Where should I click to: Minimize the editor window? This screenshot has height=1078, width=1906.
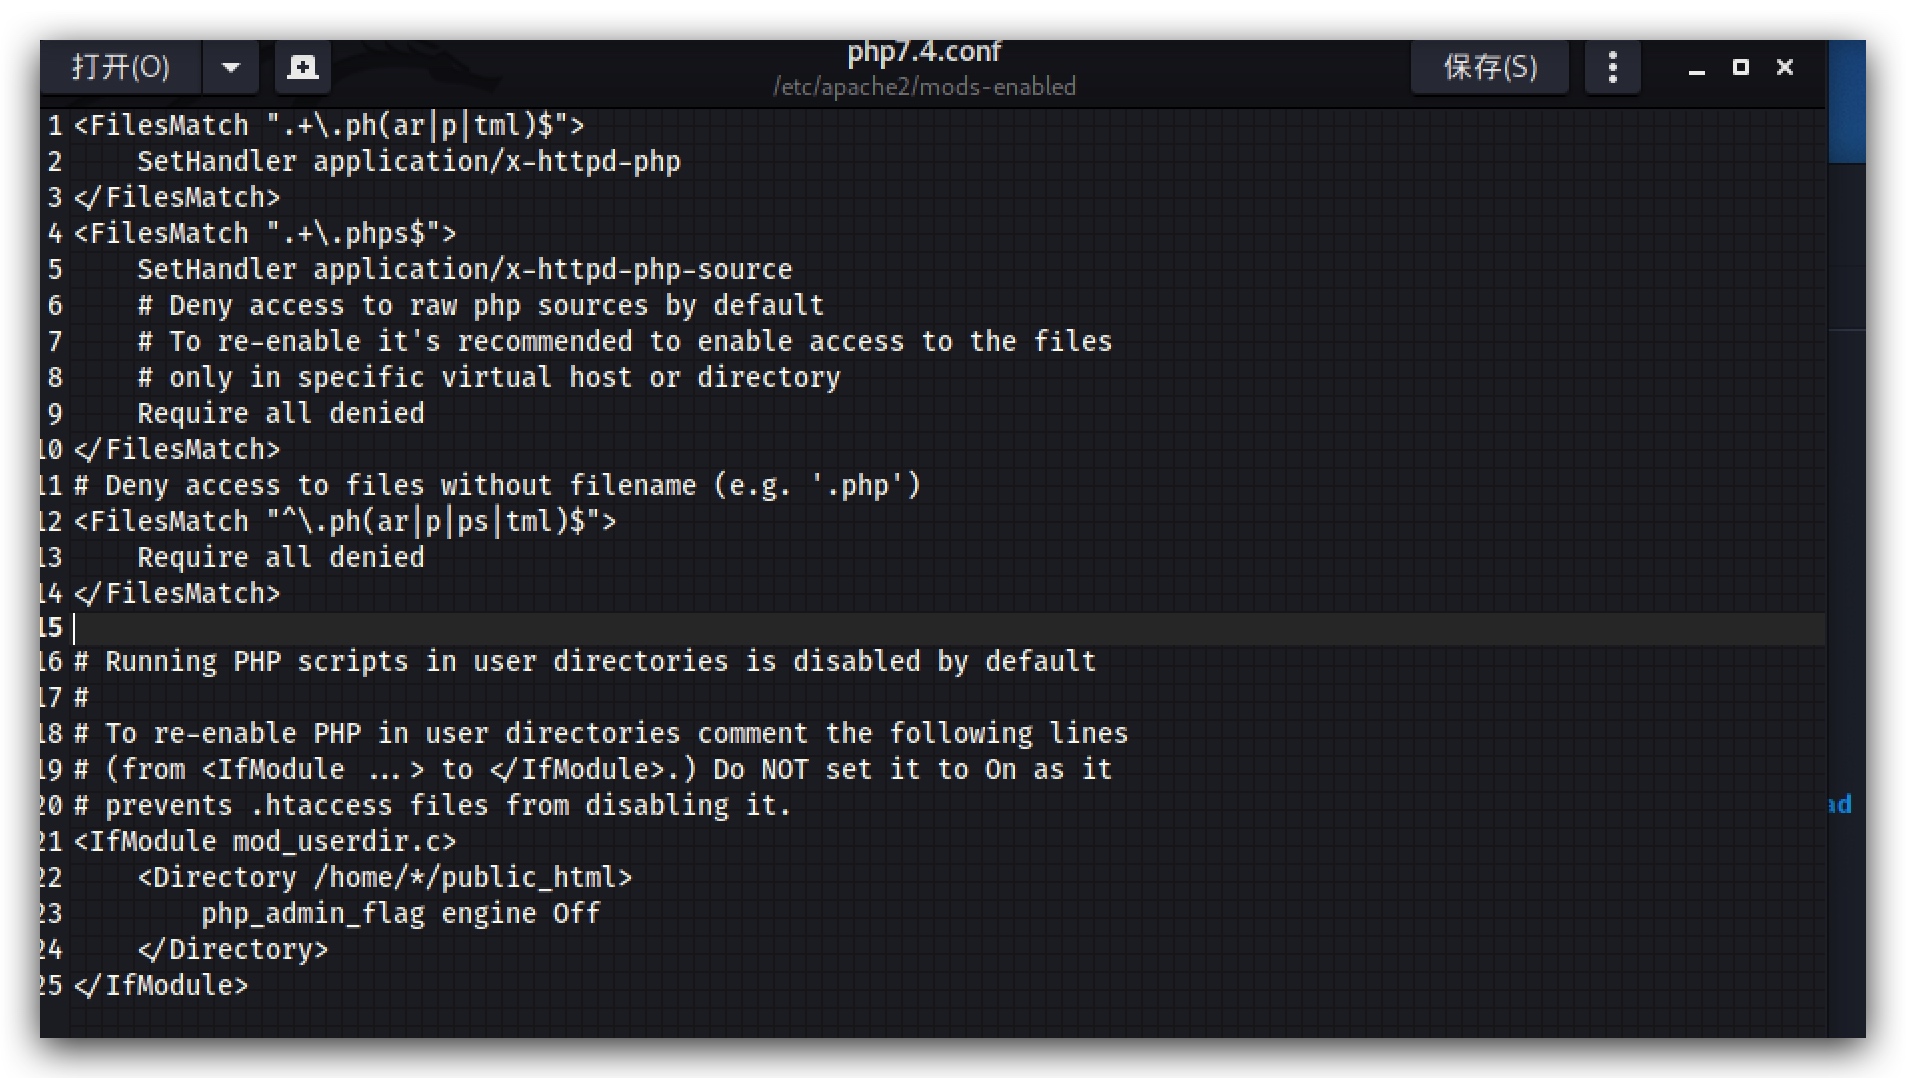[1697, 68]
